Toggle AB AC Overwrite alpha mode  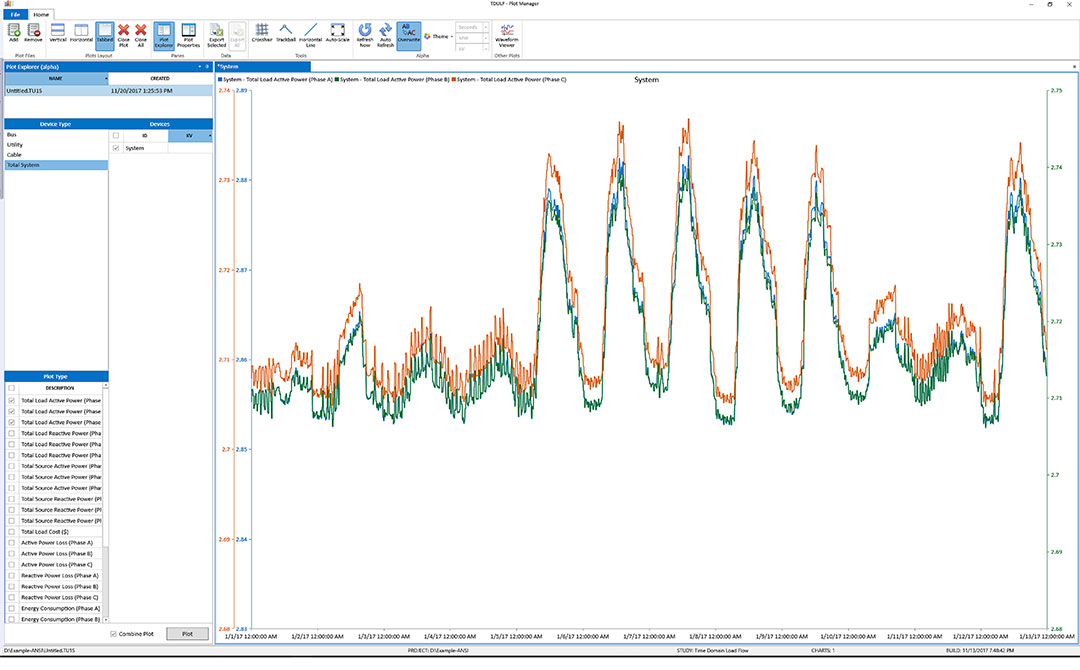pos(408,33)
